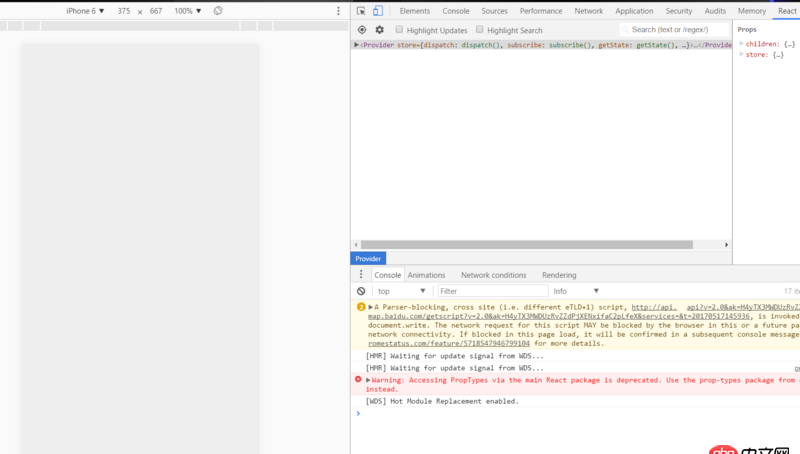The image size is (800, 454).
Task: Click the rotate screen orientation icon
Action: [x=218, y=11]
